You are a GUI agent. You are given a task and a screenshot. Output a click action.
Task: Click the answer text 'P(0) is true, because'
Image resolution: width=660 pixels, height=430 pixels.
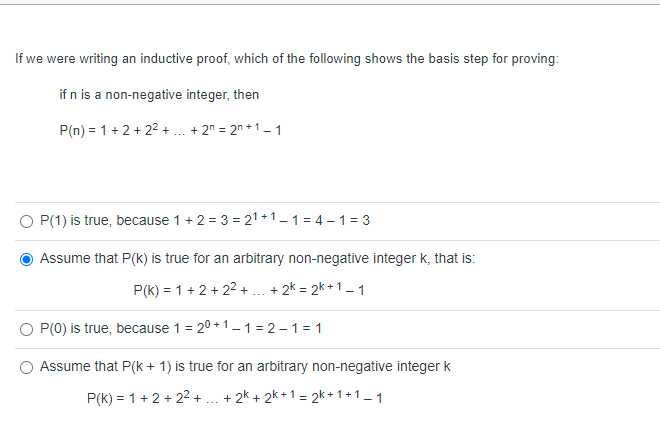tap(104, 328)
